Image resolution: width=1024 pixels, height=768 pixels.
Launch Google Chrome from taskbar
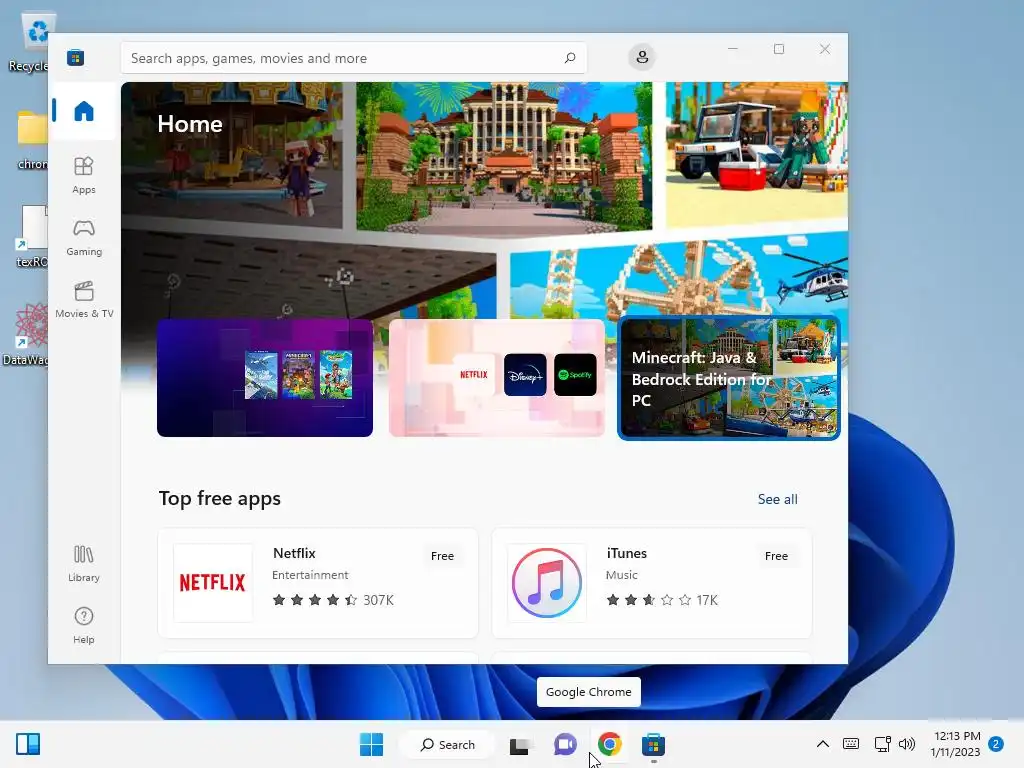[609, 744]
